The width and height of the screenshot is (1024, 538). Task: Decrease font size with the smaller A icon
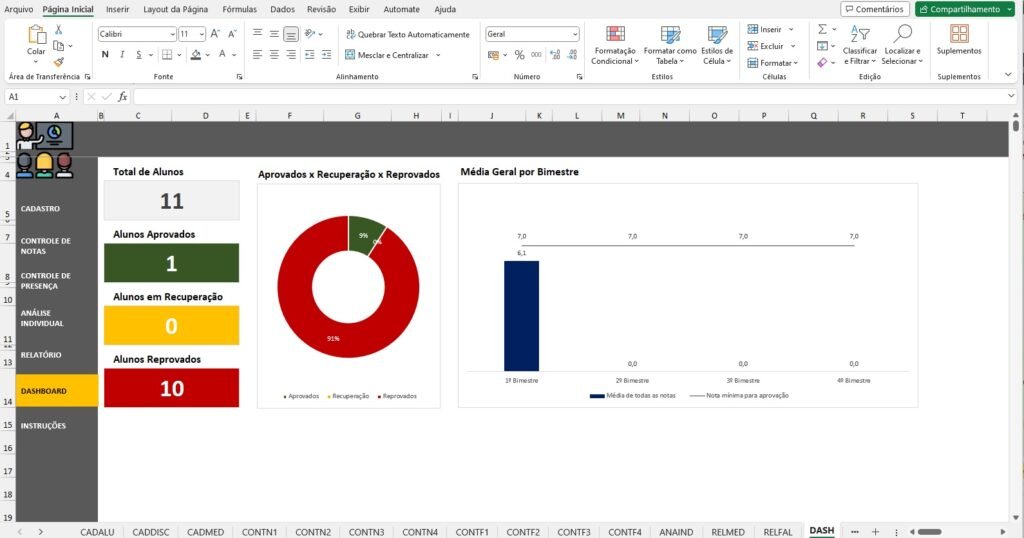coord(232,34)
